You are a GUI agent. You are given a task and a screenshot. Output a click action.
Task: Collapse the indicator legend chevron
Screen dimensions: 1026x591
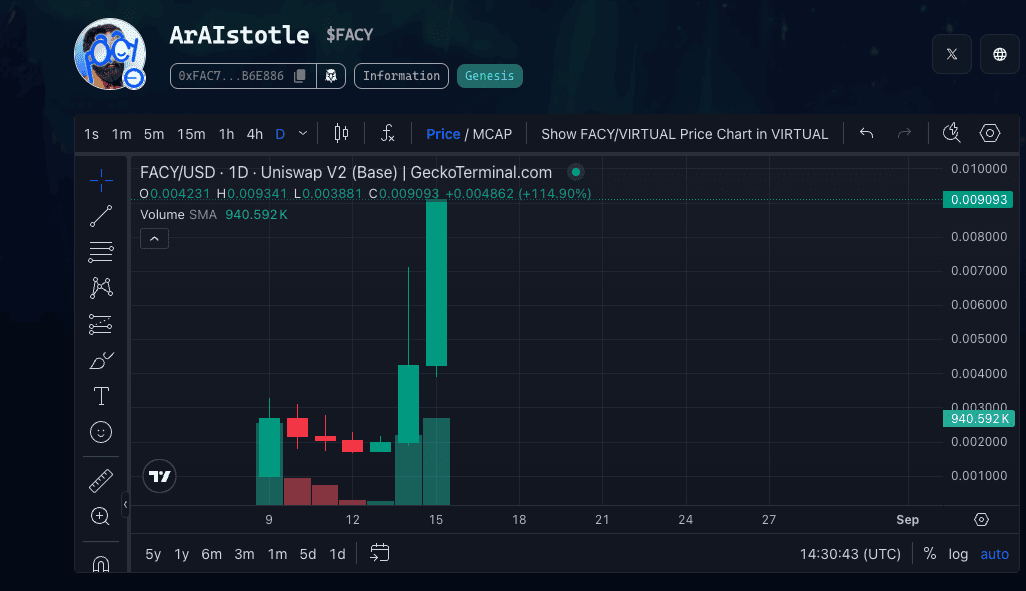tap(155, 238)
